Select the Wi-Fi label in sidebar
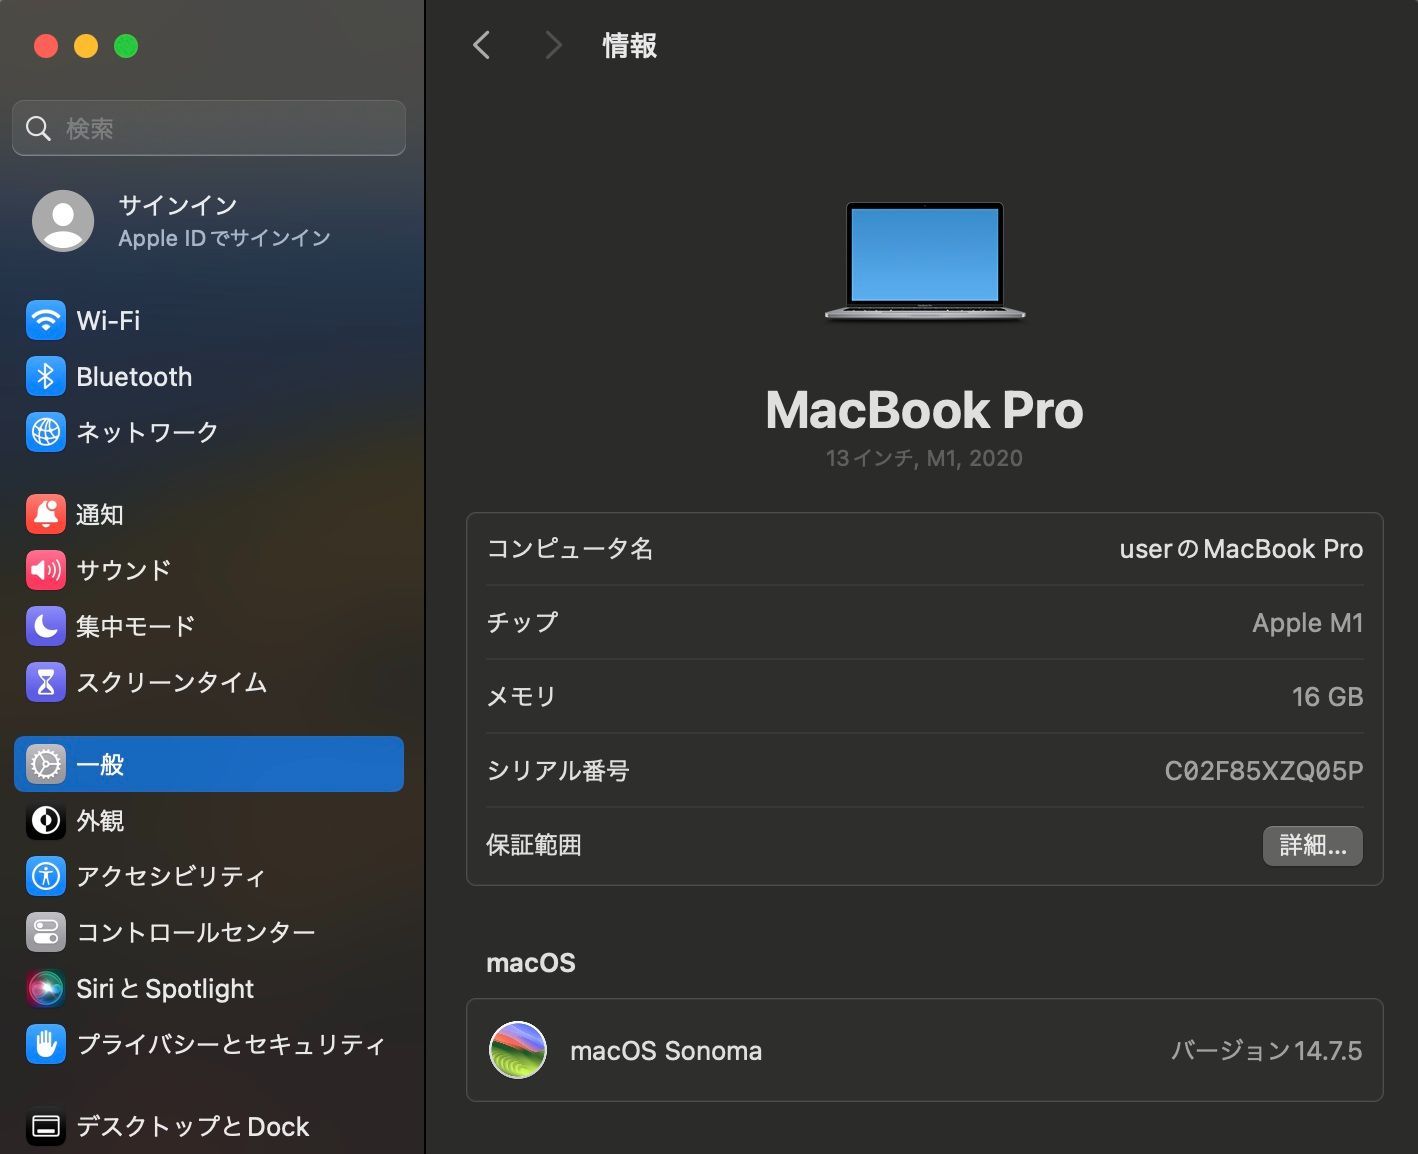 coord(108,321)
